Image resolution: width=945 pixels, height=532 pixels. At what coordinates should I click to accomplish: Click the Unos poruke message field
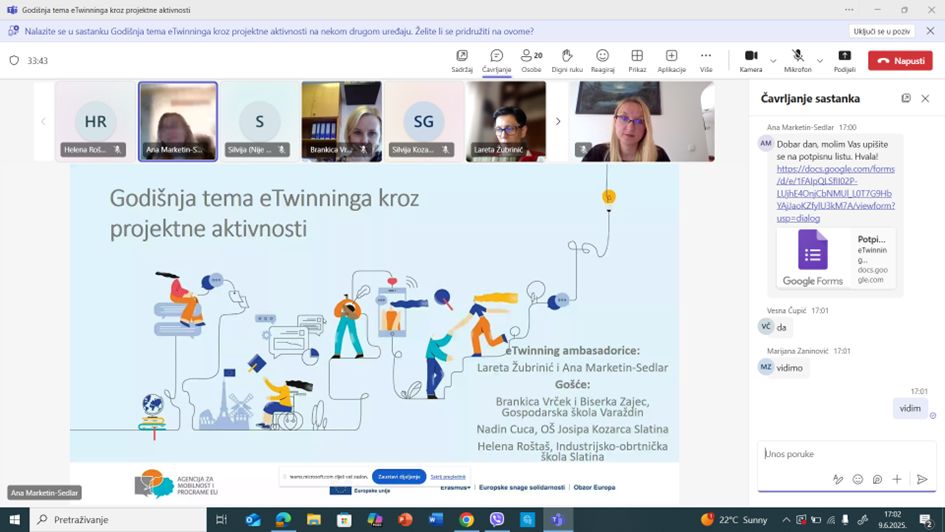(x=847, y=454)
